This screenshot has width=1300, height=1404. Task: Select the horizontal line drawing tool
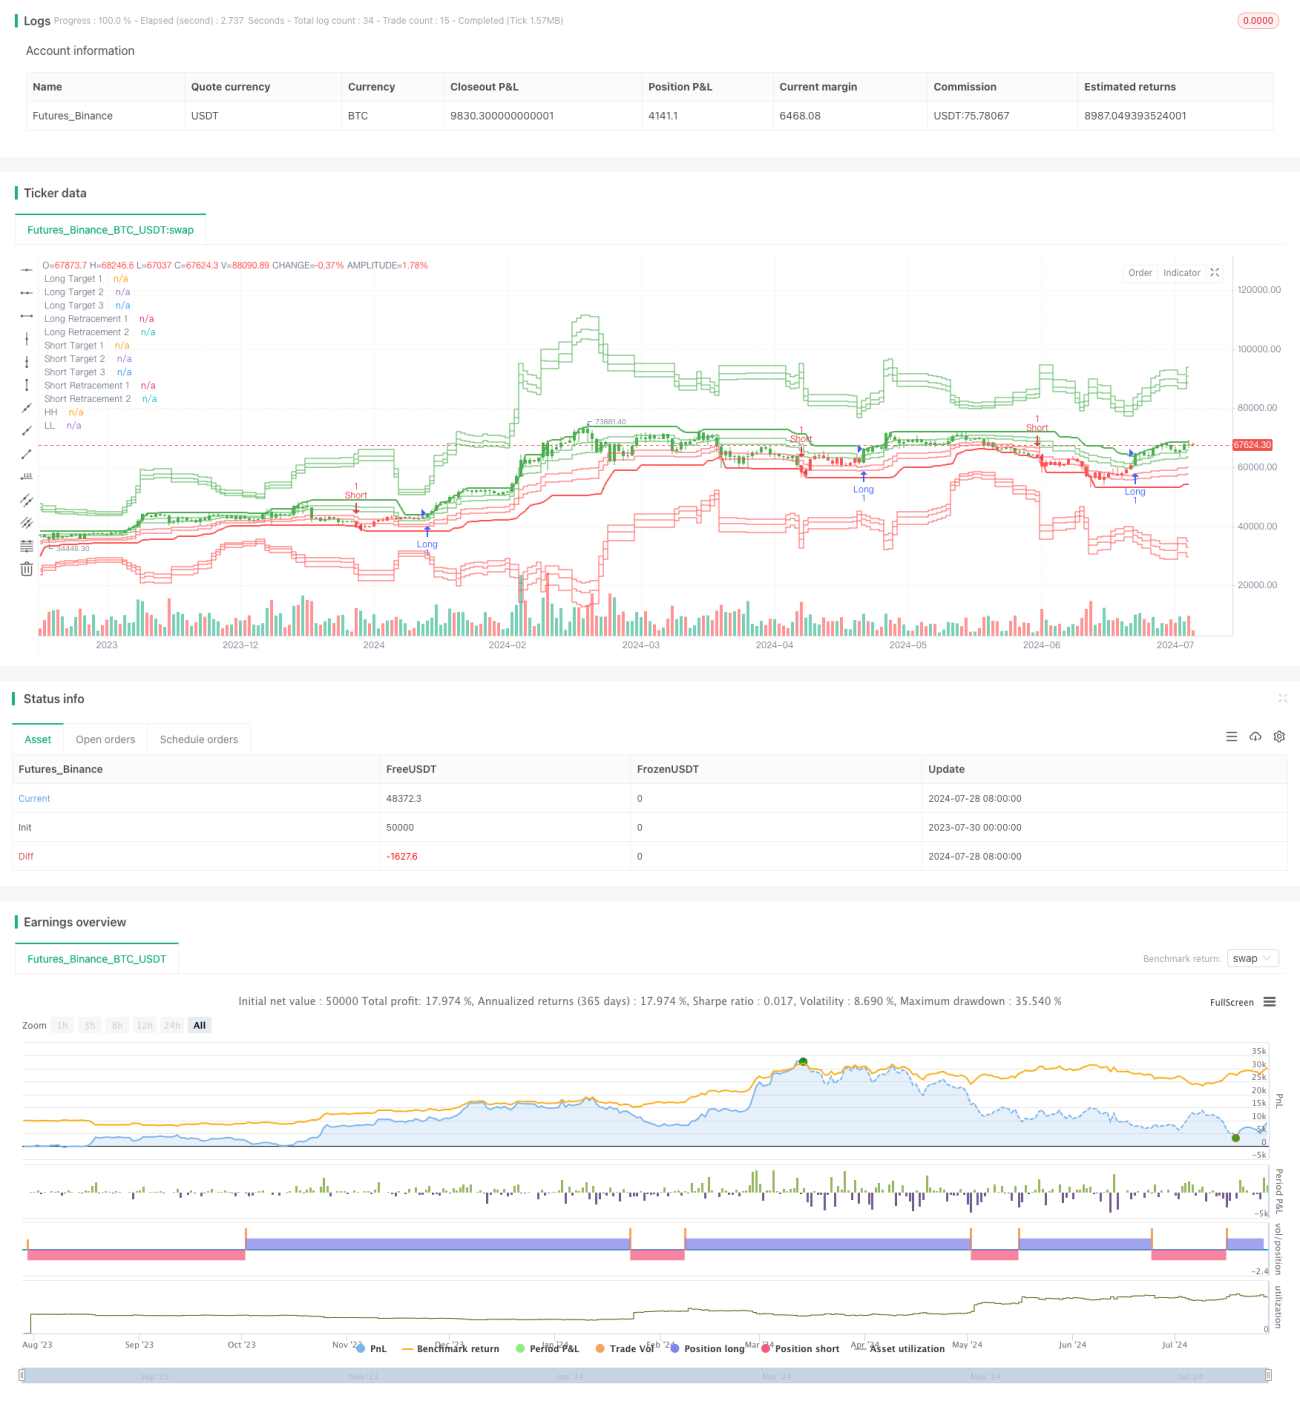click(27, 270)
